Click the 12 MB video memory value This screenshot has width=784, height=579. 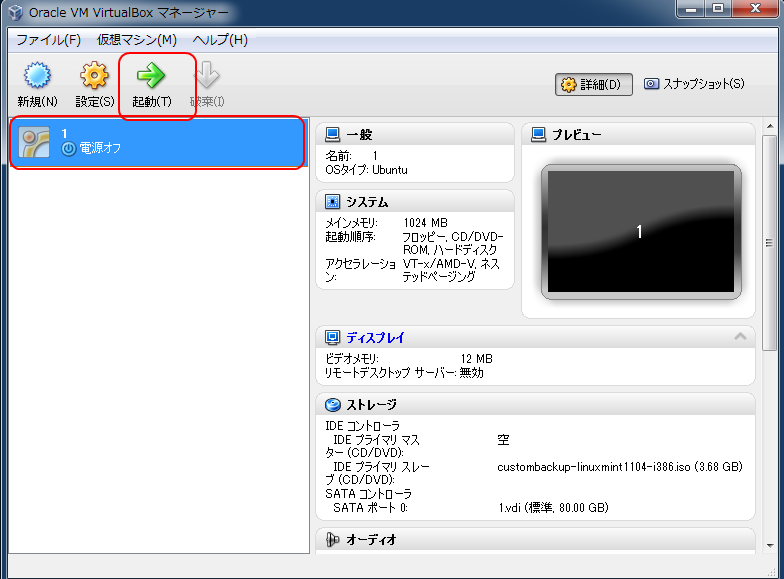point(476,358)
